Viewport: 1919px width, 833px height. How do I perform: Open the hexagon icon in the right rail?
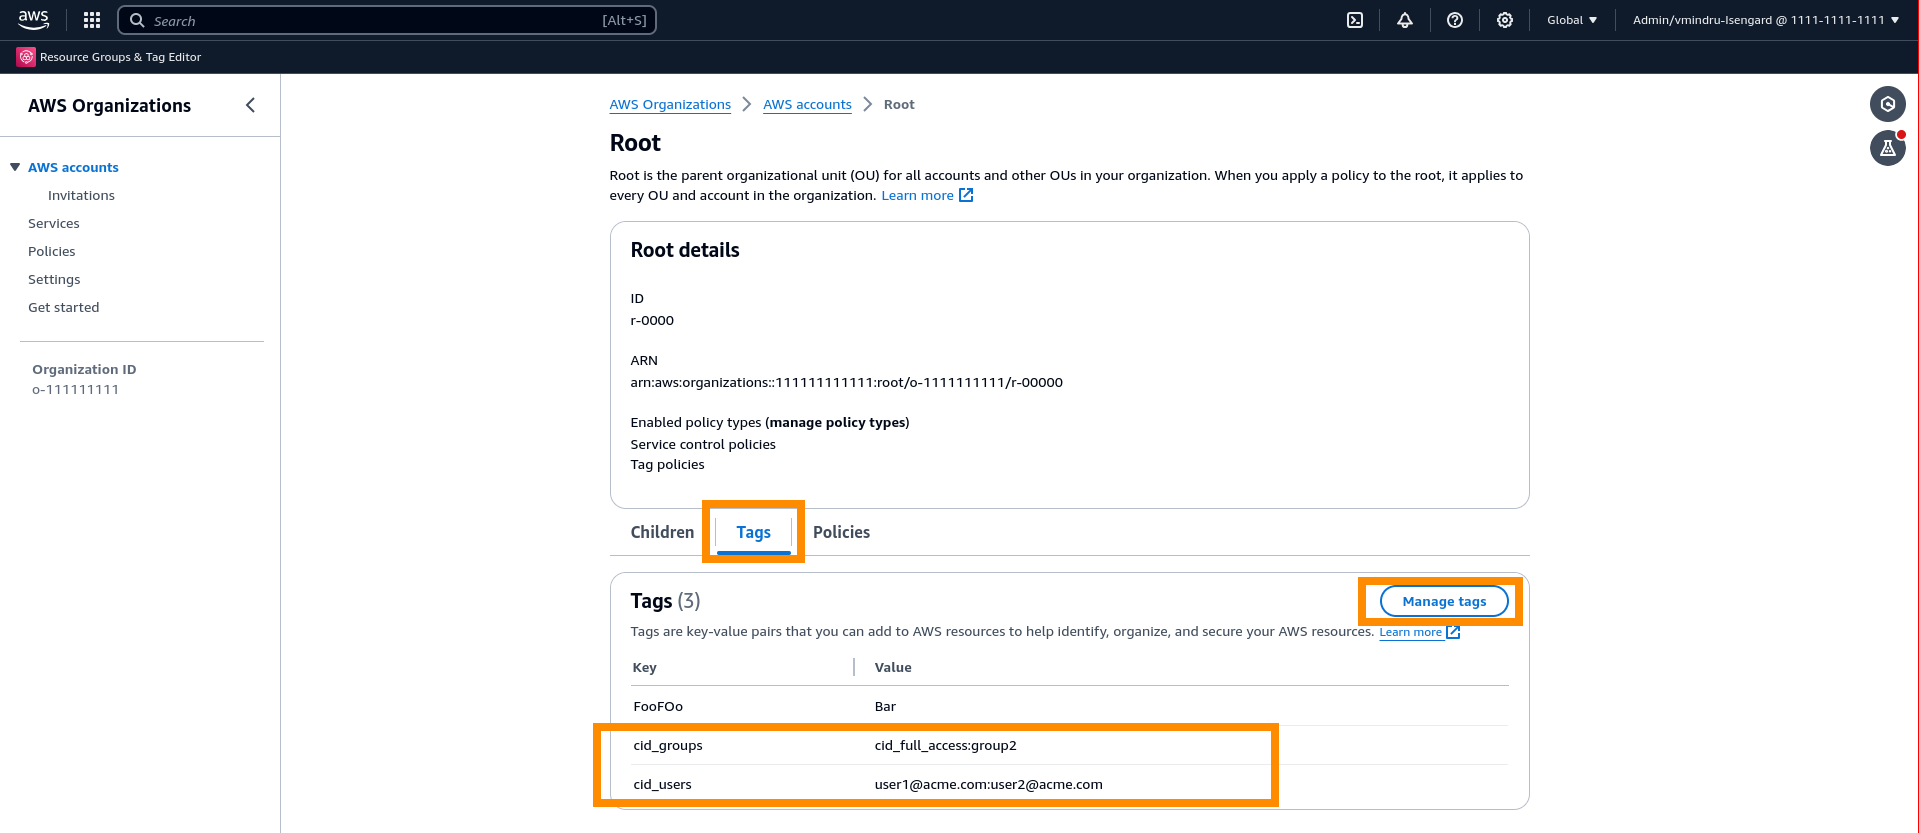pyautogui.click(x=1888, y=104)
